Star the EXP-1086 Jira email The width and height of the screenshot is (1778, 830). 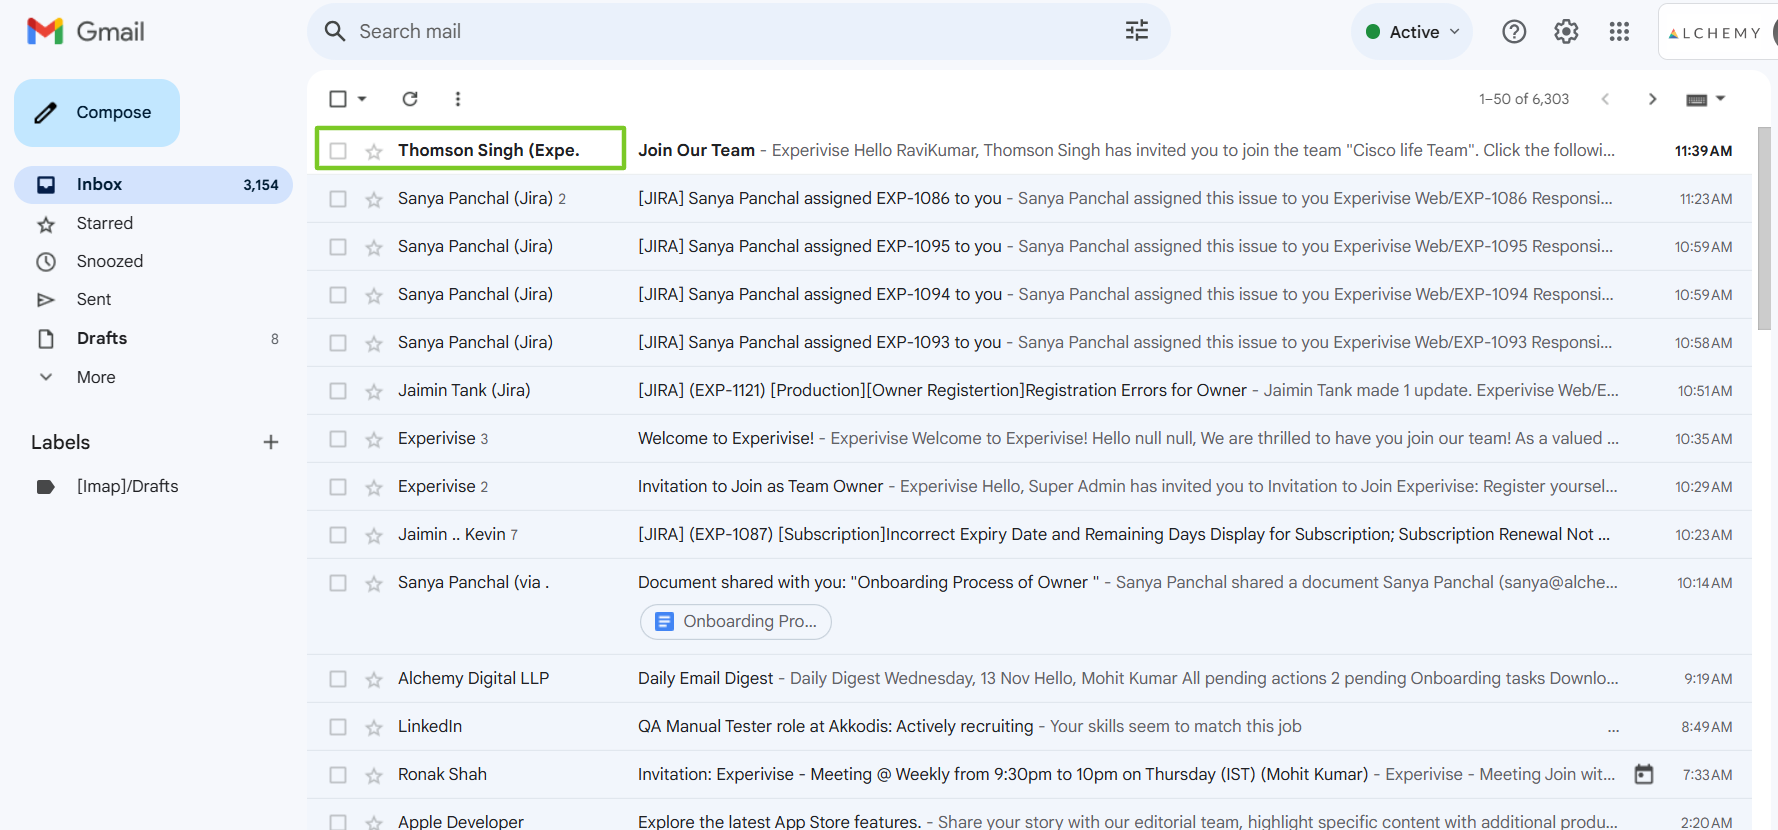pyautogui.click(x=374, y=199)
